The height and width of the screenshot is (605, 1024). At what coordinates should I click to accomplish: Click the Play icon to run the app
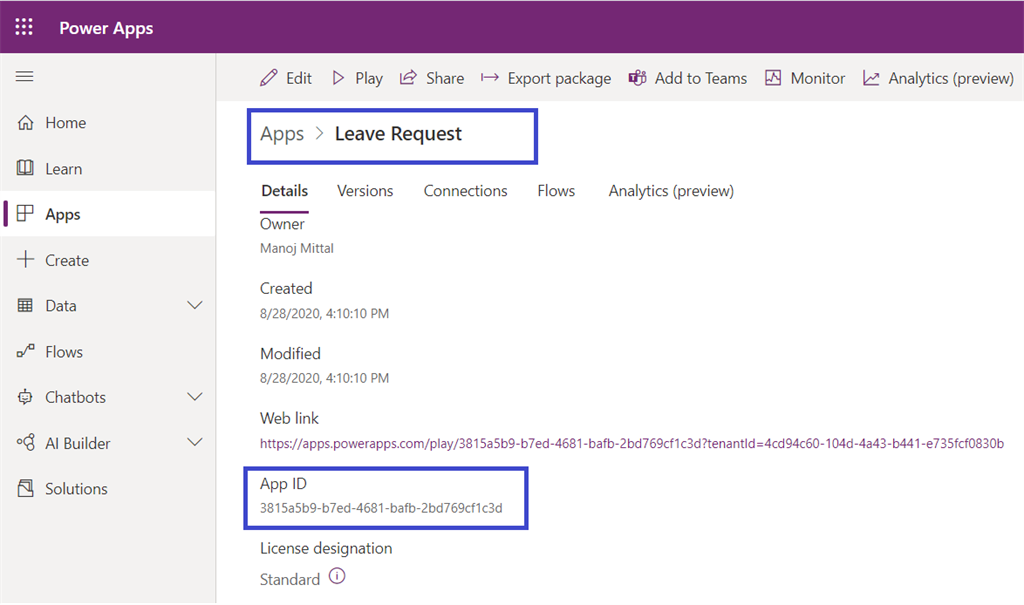(x=340, y=77)
